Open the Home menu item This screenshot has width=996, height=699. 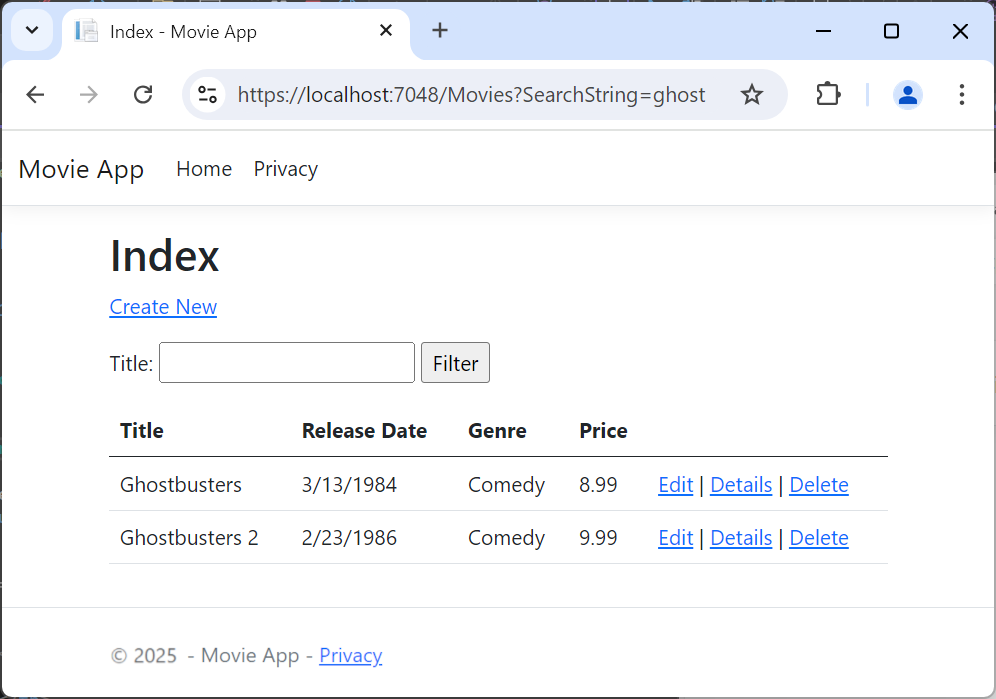click(x=203, y=168)
